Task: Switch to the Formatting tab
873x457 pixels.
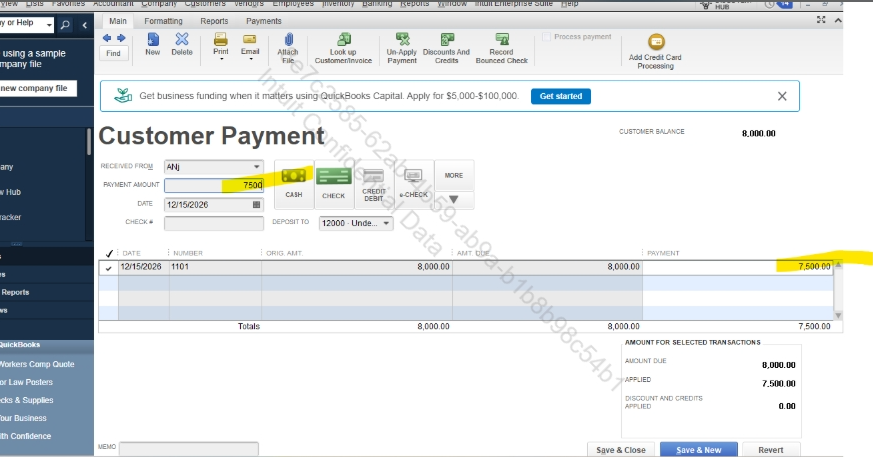Action: [163, 21]
